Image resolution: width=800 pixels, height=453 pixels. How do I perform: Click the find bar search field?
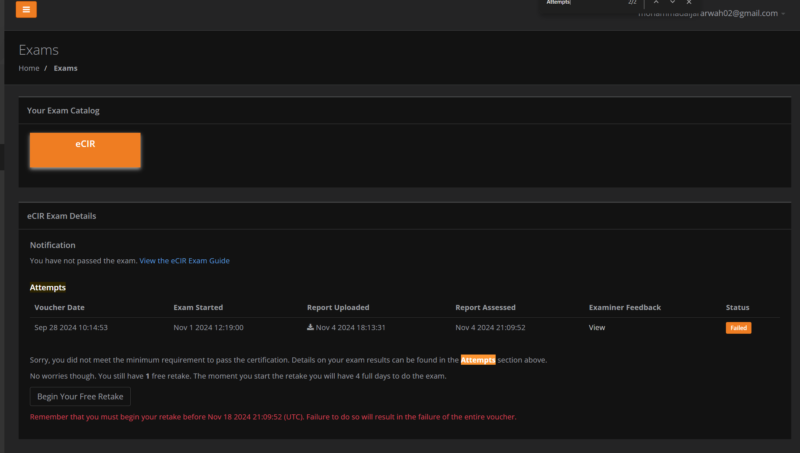pyautogui.click(x=580, y=3)
